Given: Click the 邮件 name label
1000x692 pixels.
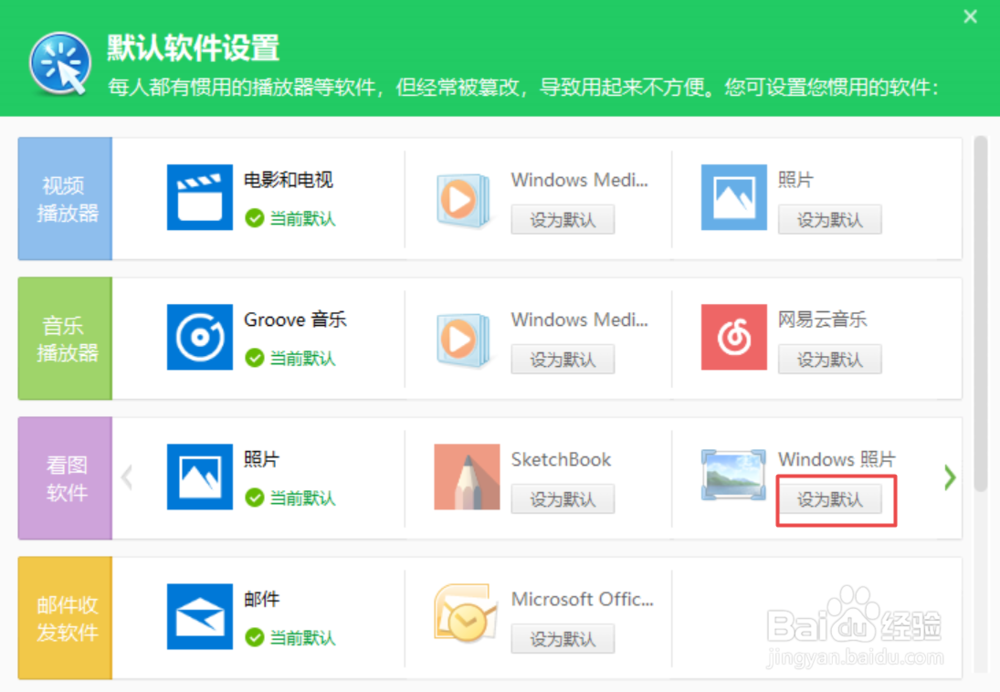Looking at the screenshot, I should pos(261,599).
